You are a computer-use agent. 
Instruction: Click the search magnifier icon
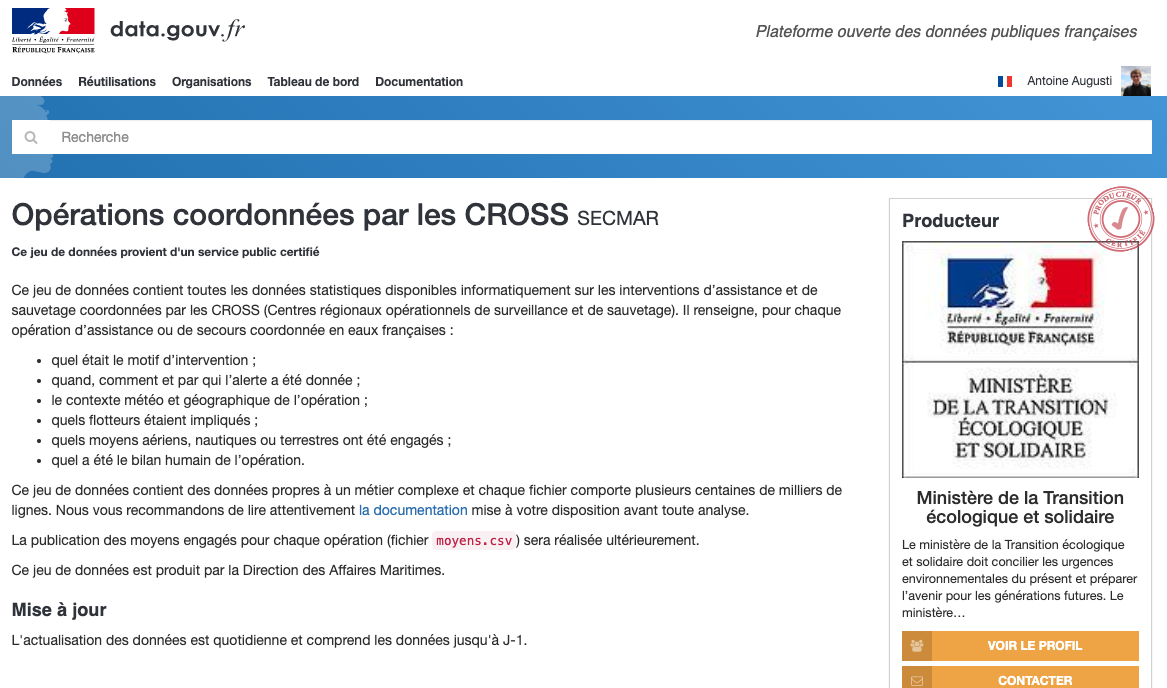31,138
